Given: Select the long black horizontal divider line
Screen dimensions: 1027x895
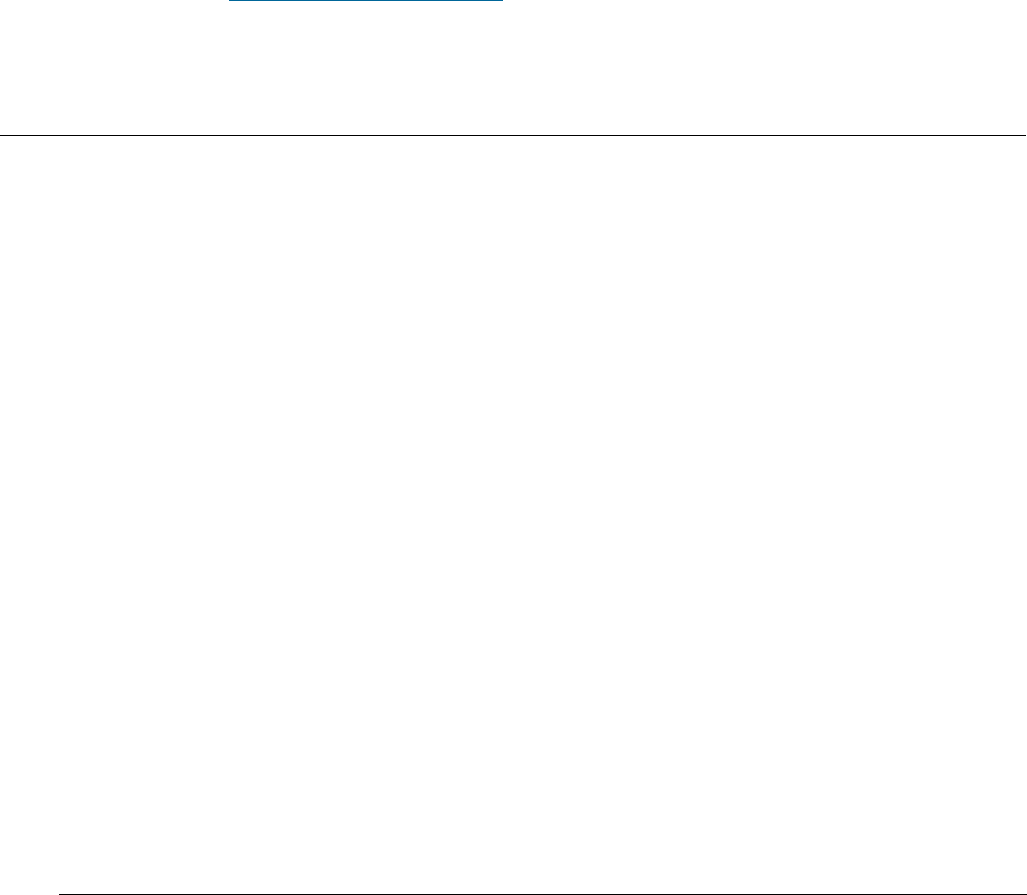Looking at the screenshot, I should point(513,136).
